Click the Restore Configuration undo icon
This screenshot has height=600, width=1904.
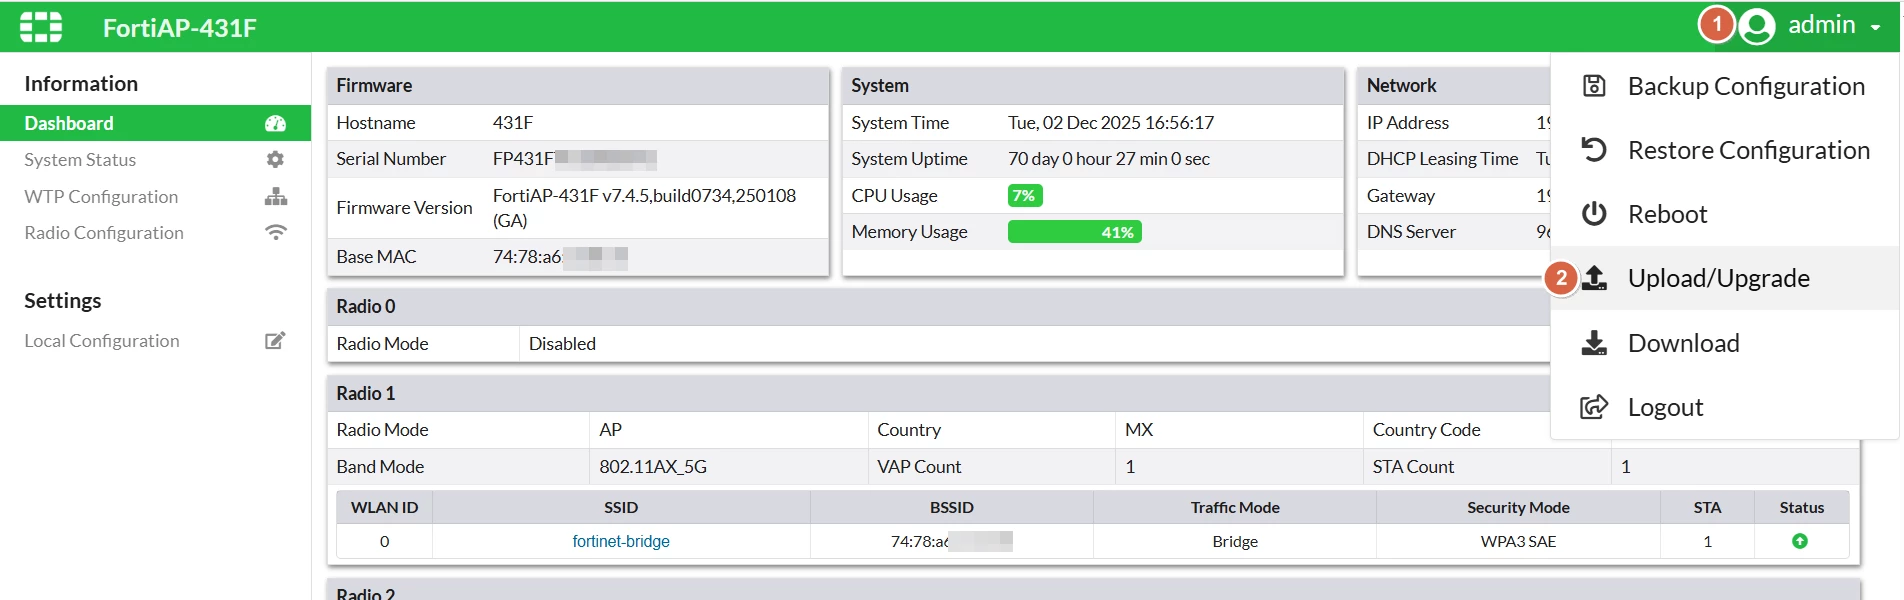pos(1594,150)
